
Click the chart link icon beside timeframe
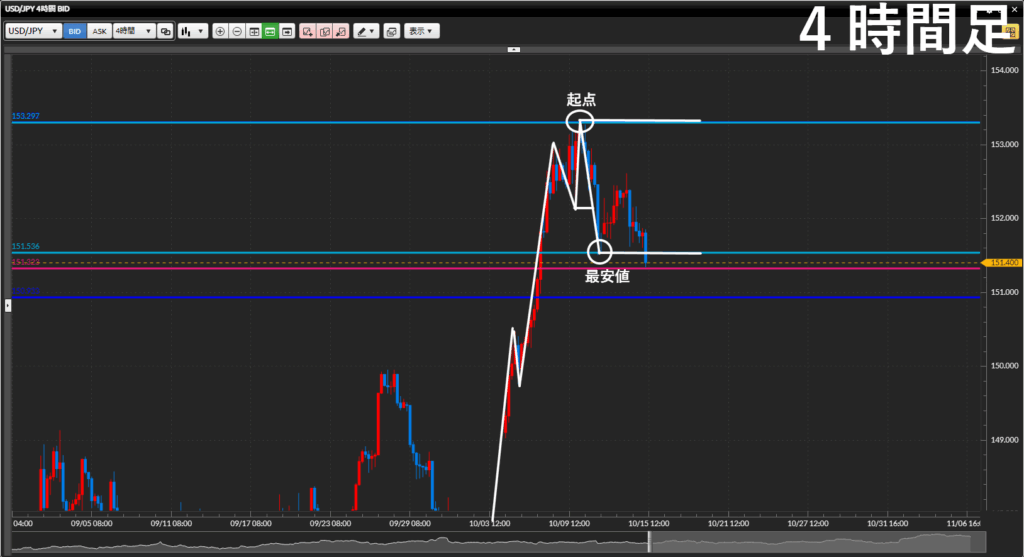(x=166, y=31)
